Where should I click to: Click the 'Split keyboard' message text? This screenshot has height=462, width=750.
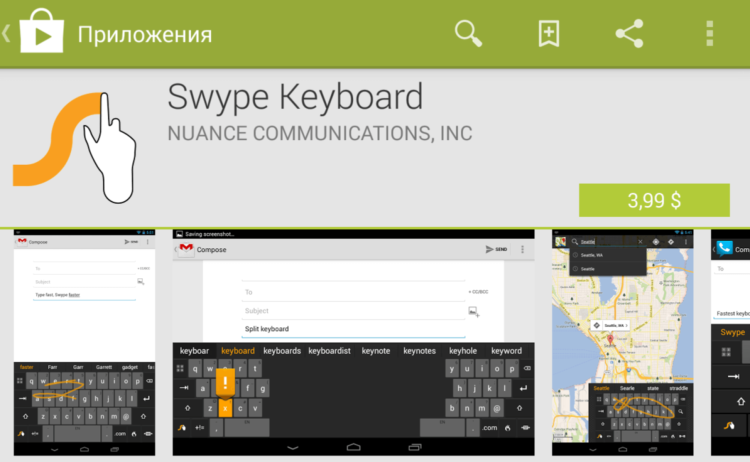point(267,329)
